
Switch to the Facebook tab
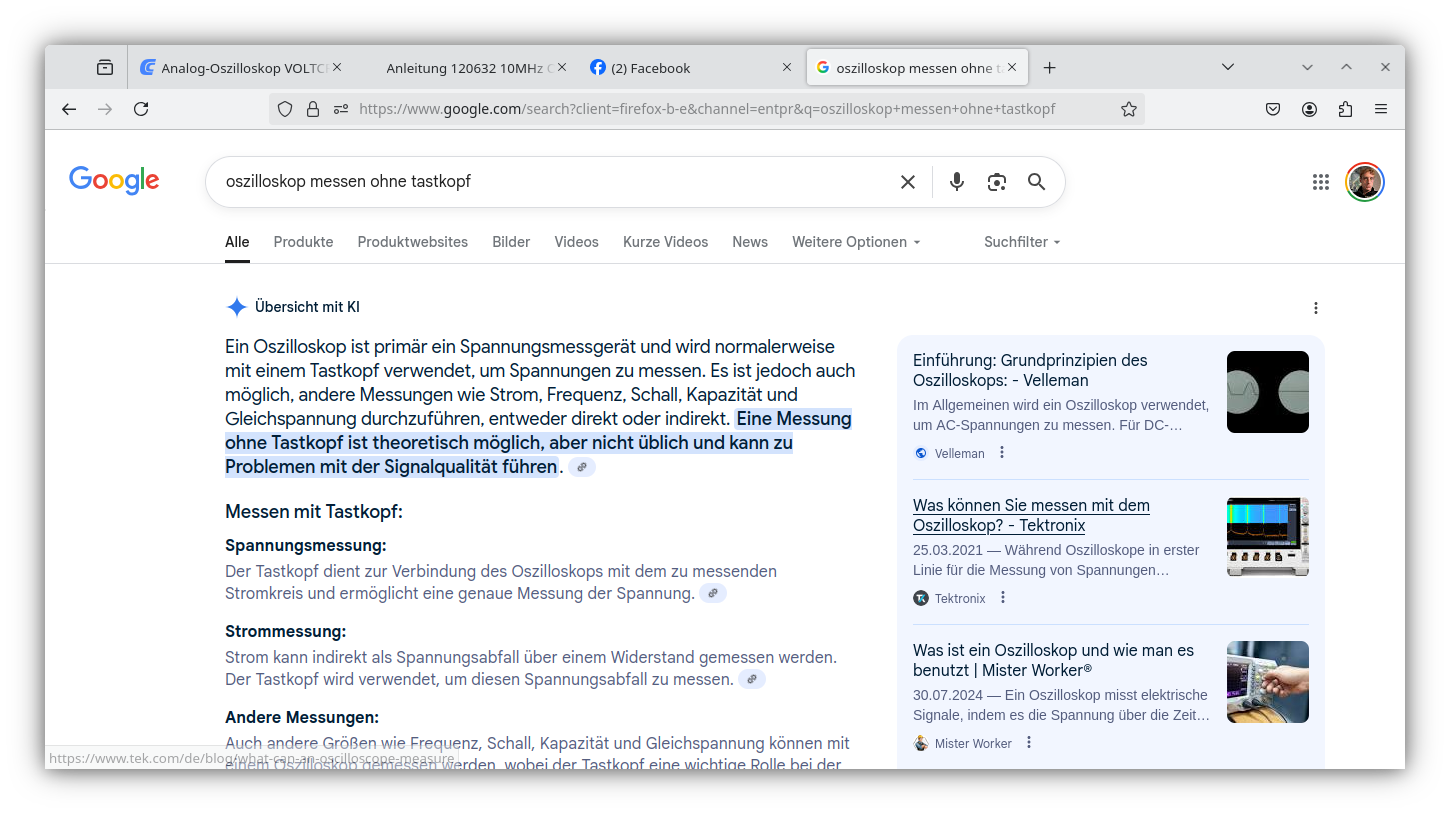click(651, 67)
